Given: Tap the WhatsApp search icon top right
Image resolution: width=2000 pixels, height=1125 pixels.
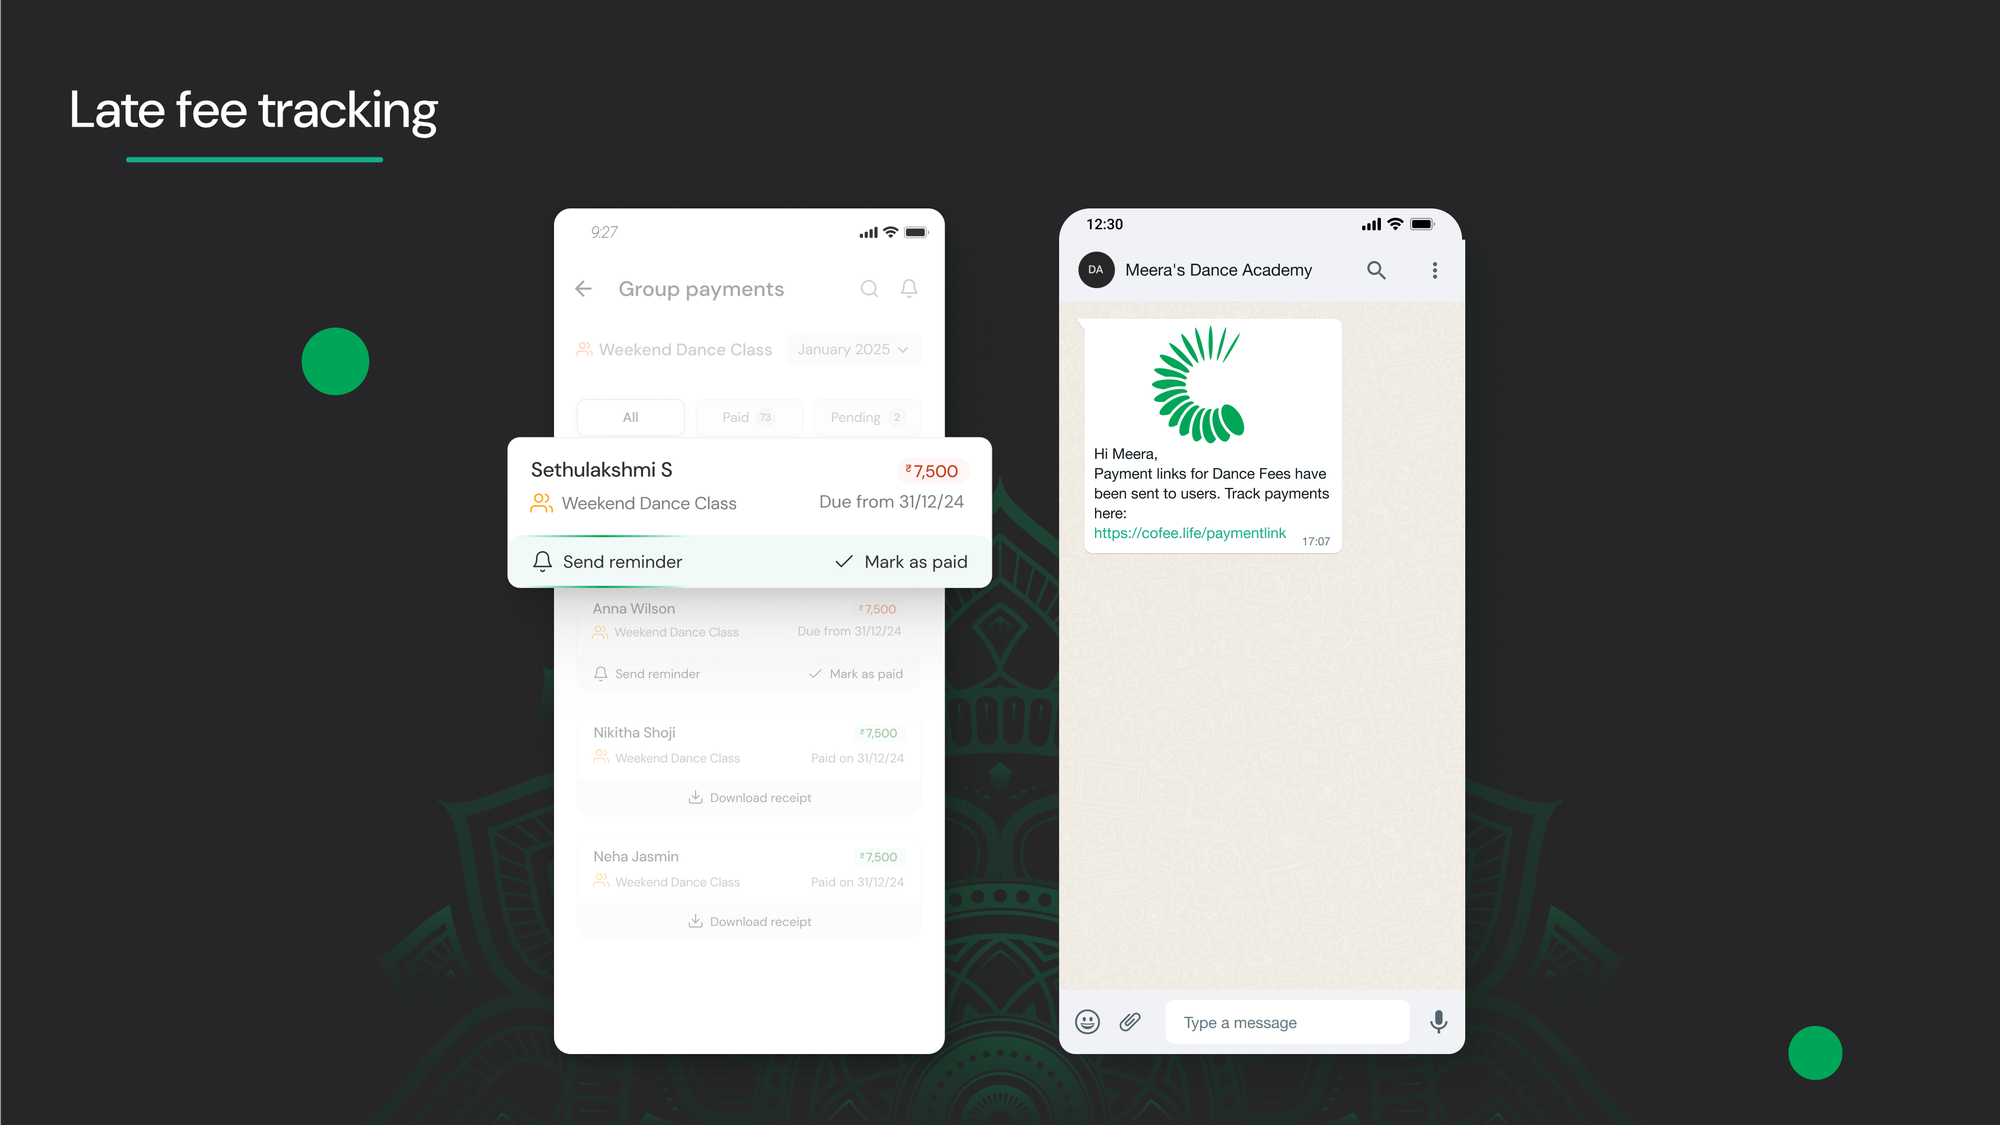Looking at the screenshot, I should (x=1376, y=269).
